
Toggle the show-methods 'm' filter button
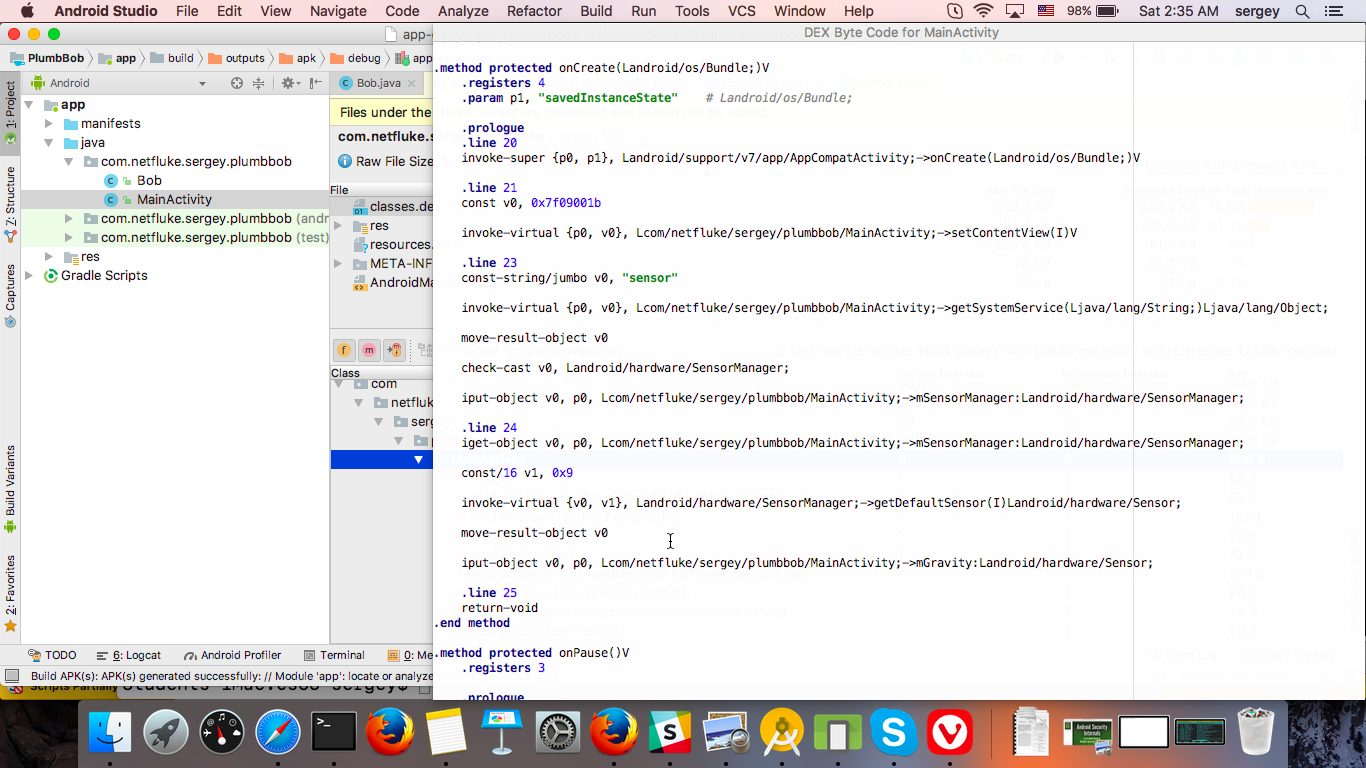[369, 350]
